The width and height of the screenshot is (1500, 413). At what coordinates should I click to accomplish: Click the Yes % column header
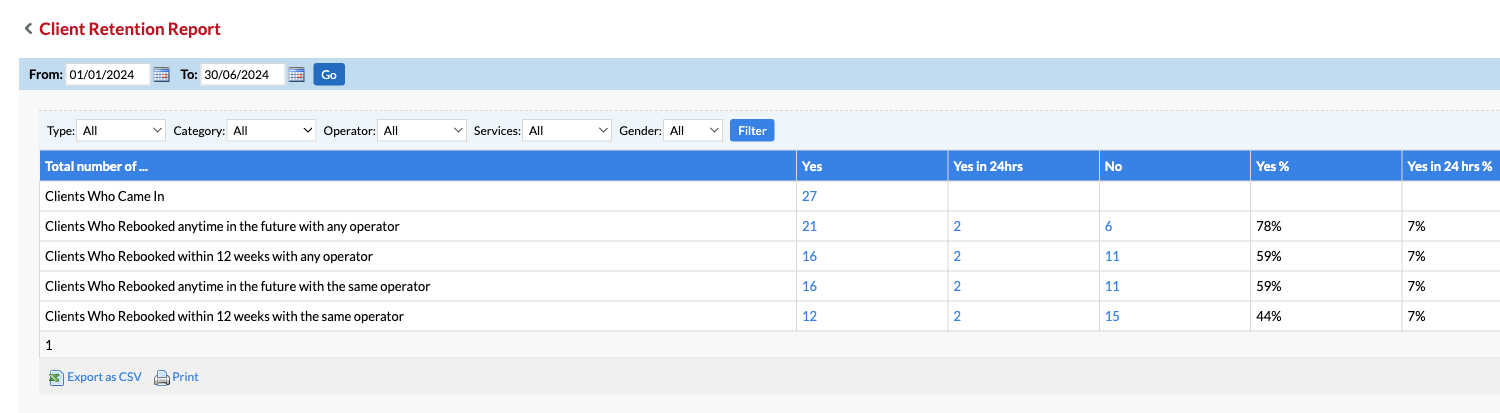[1325, 166]
